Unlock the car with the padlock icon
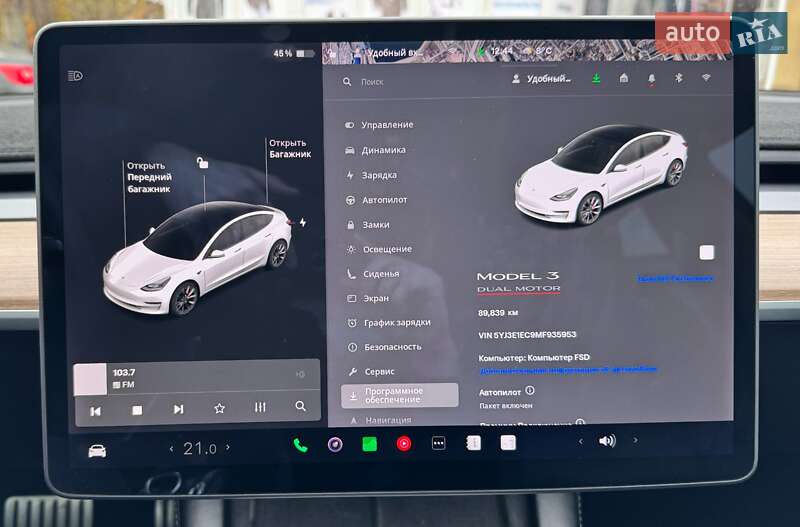This screenshot has width=800, height=527. coord(203,163)
